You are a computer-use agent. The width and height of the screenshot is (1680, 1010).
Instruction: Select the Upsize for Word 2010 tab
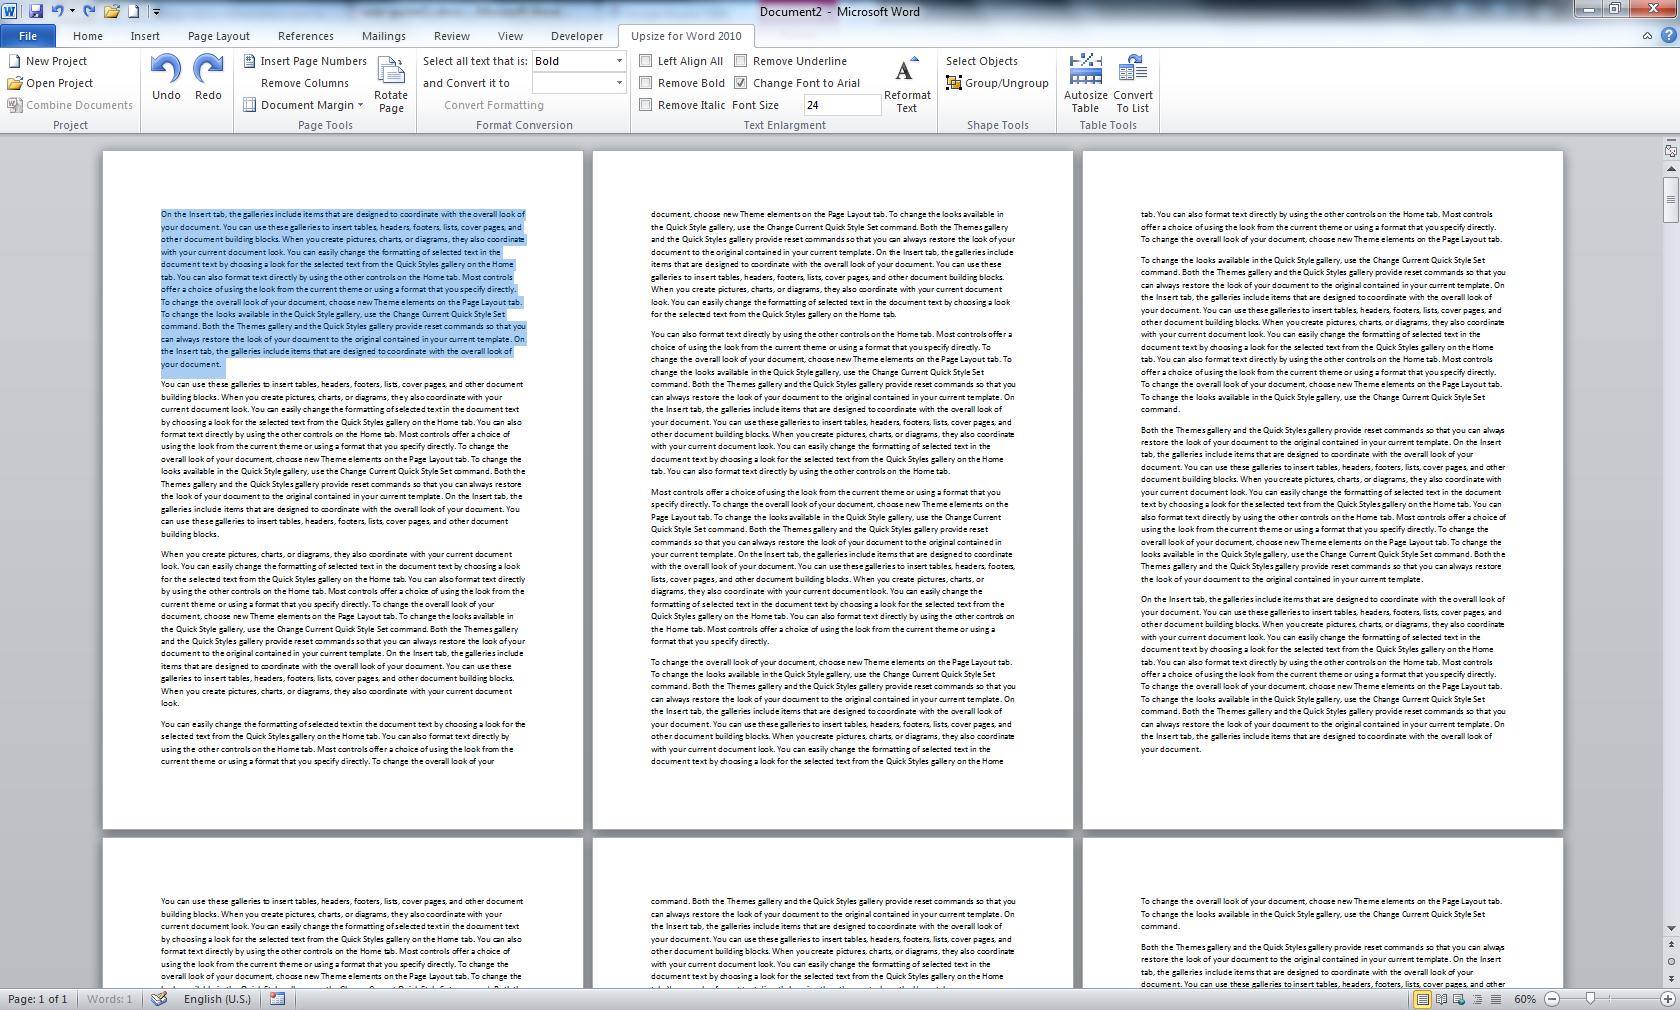[686, 36]
